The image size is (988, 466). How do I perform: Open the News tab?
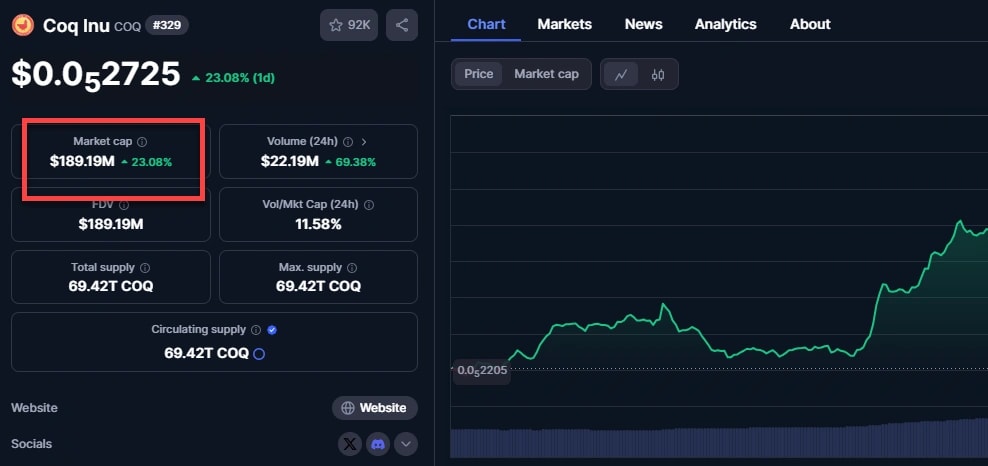tap(643, 24)
